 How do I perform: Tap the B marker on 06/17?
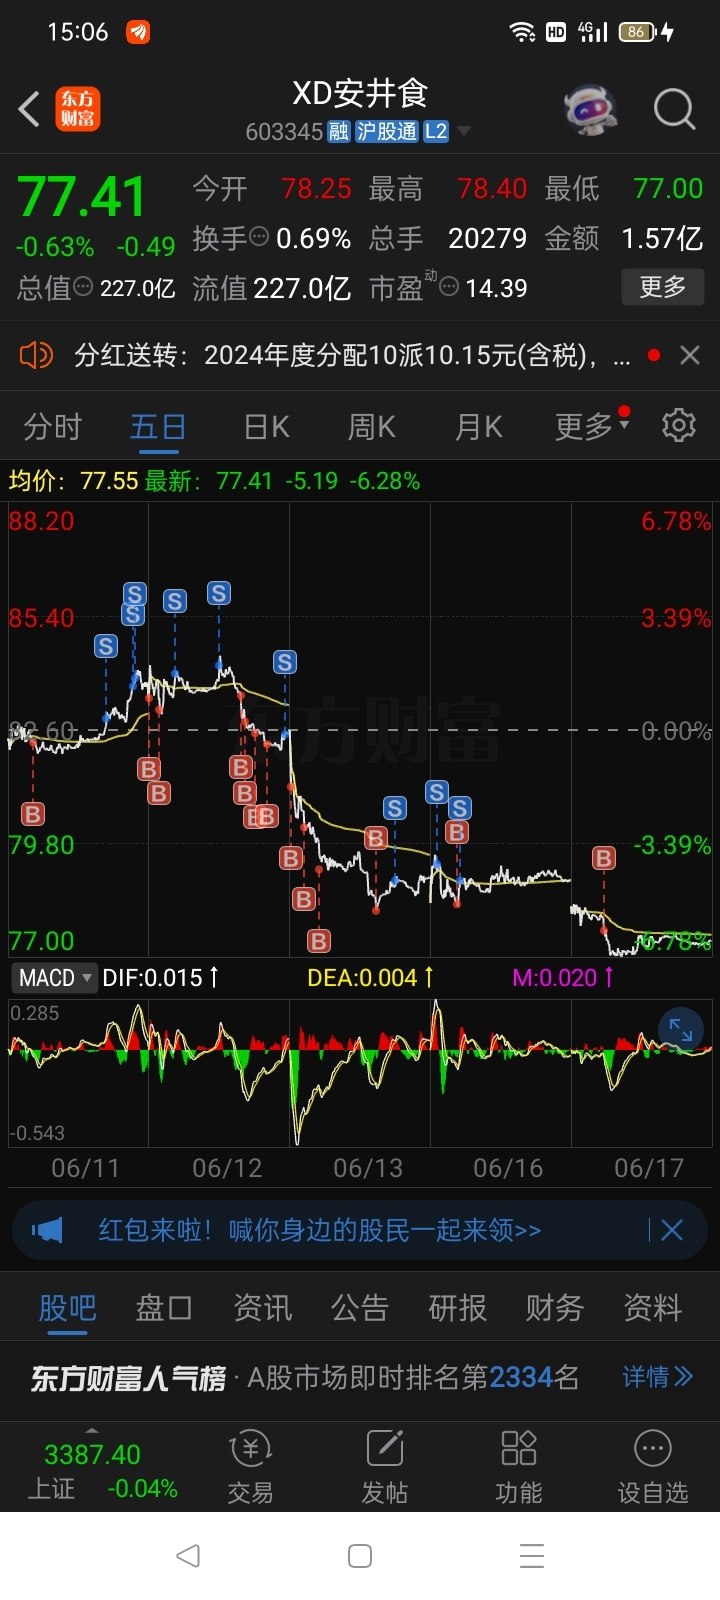tap(604, 858)
